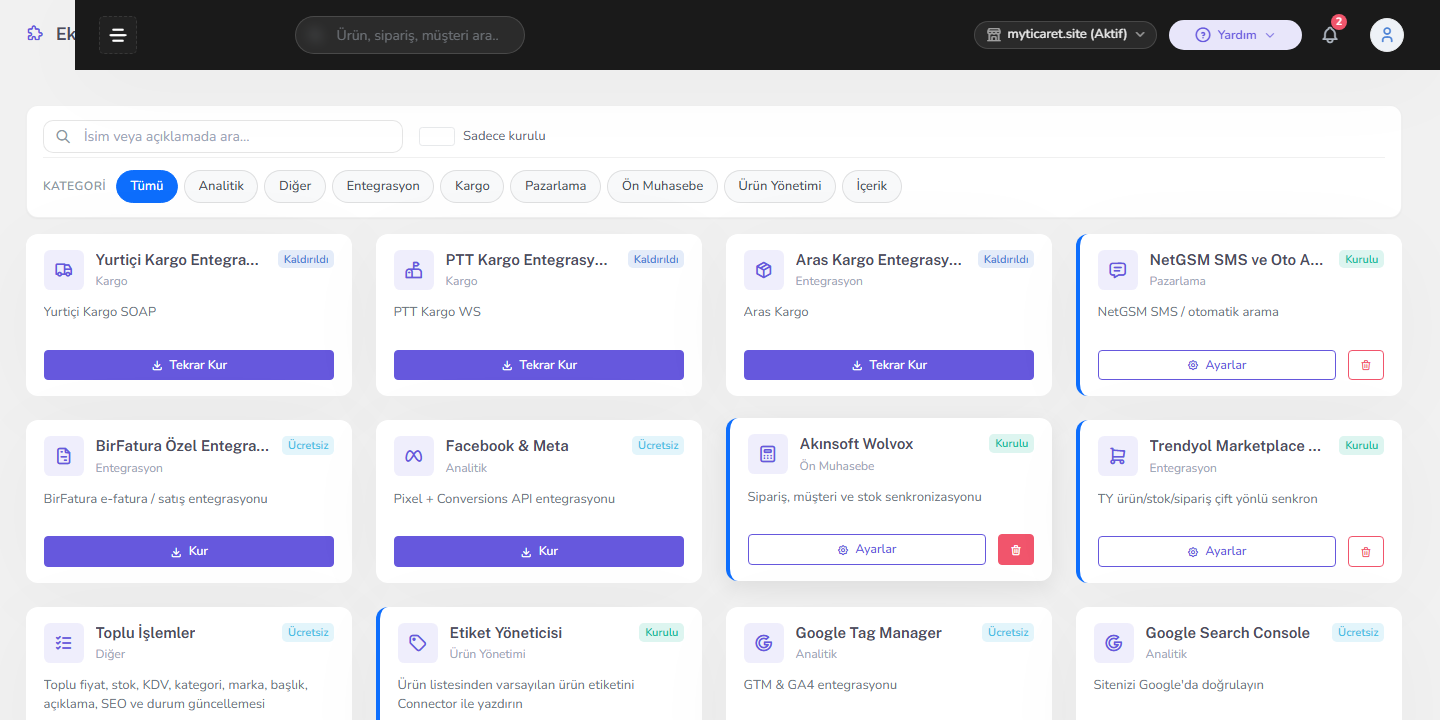Click the Facebook & Meta plugin icon

click(x=414, y=456)
